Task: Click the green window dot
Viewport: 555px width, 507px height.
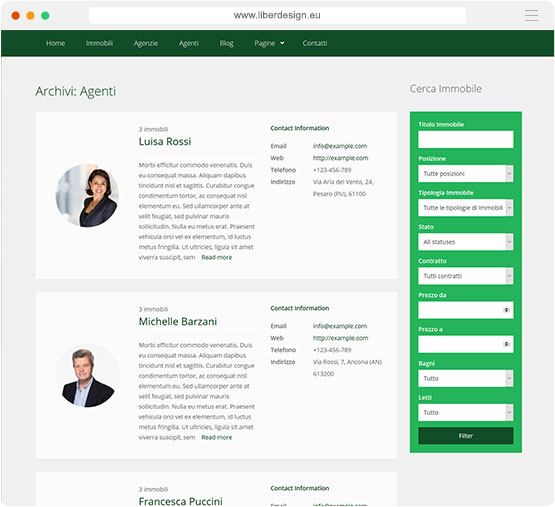Action: [45, 16]
